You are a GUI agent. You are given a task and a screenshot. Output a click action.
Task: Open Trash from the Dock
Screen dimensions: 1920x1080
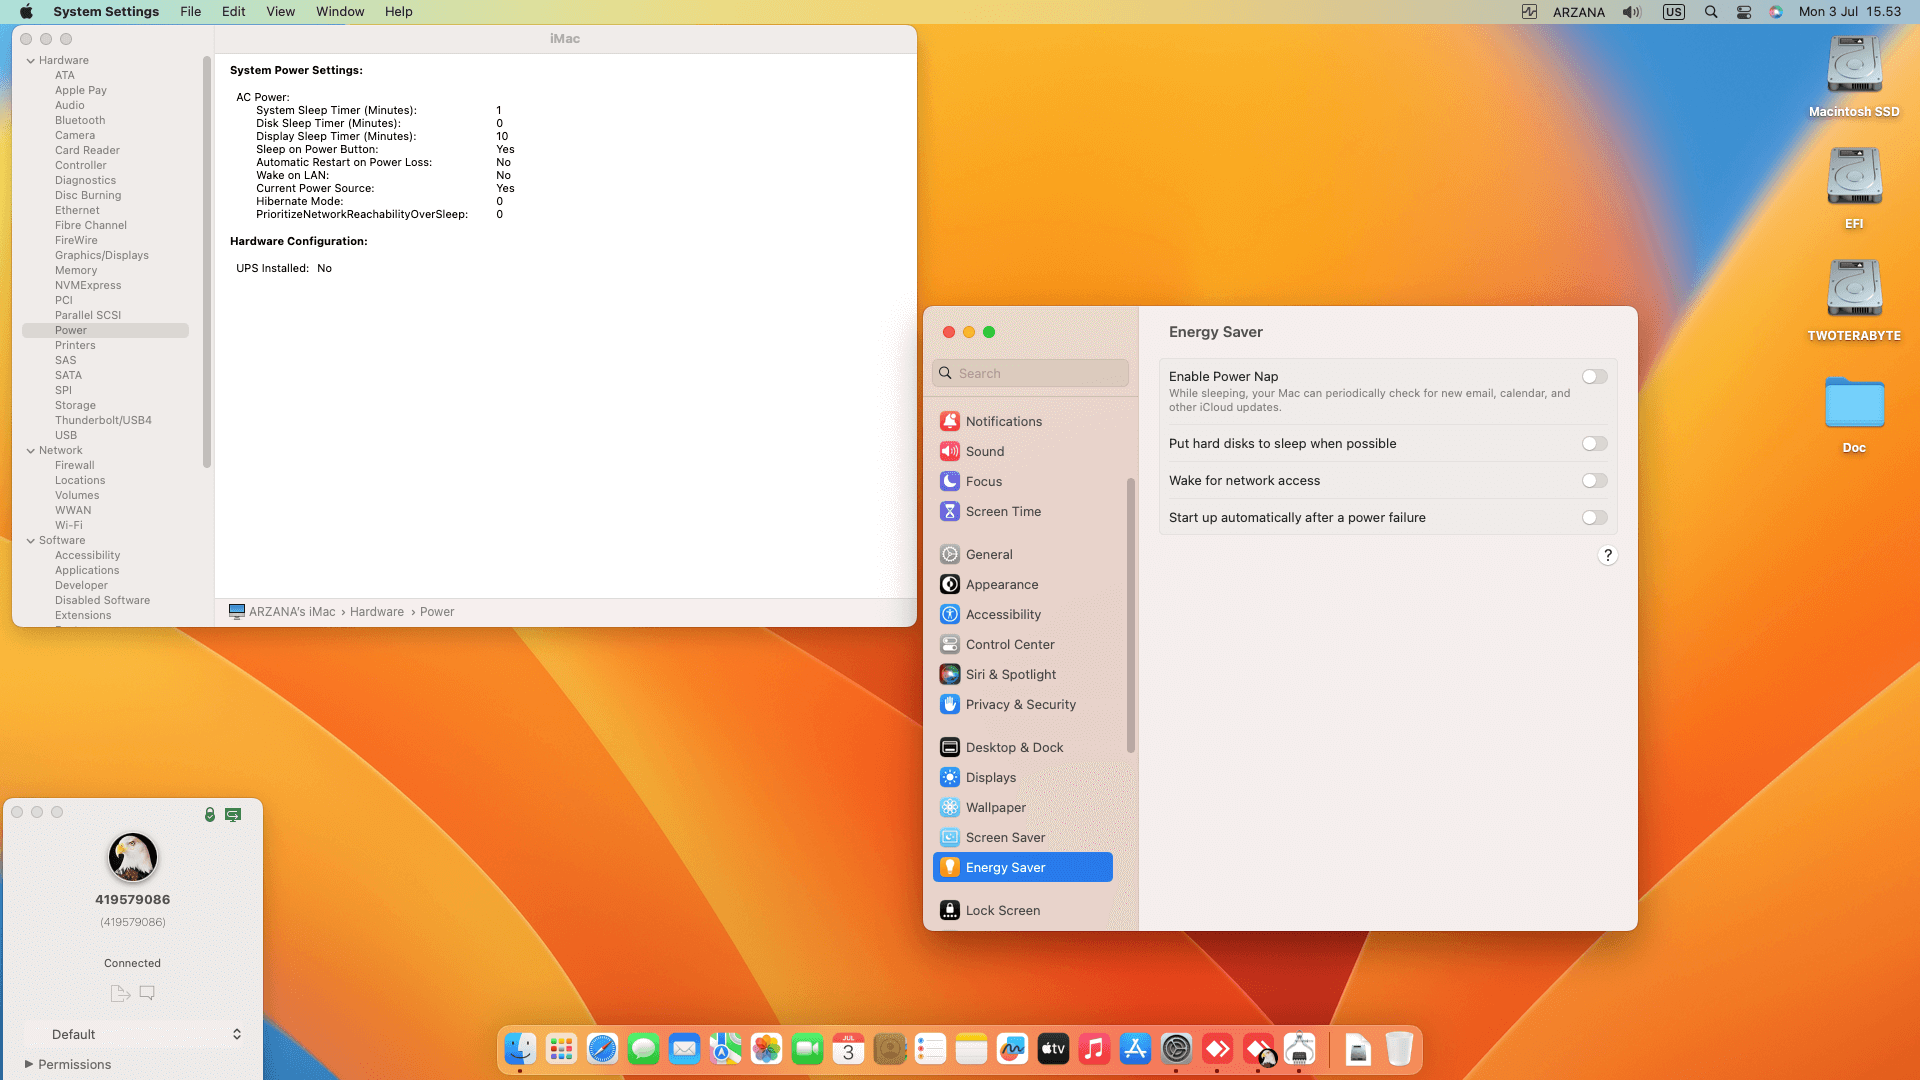(1399, 1049)
